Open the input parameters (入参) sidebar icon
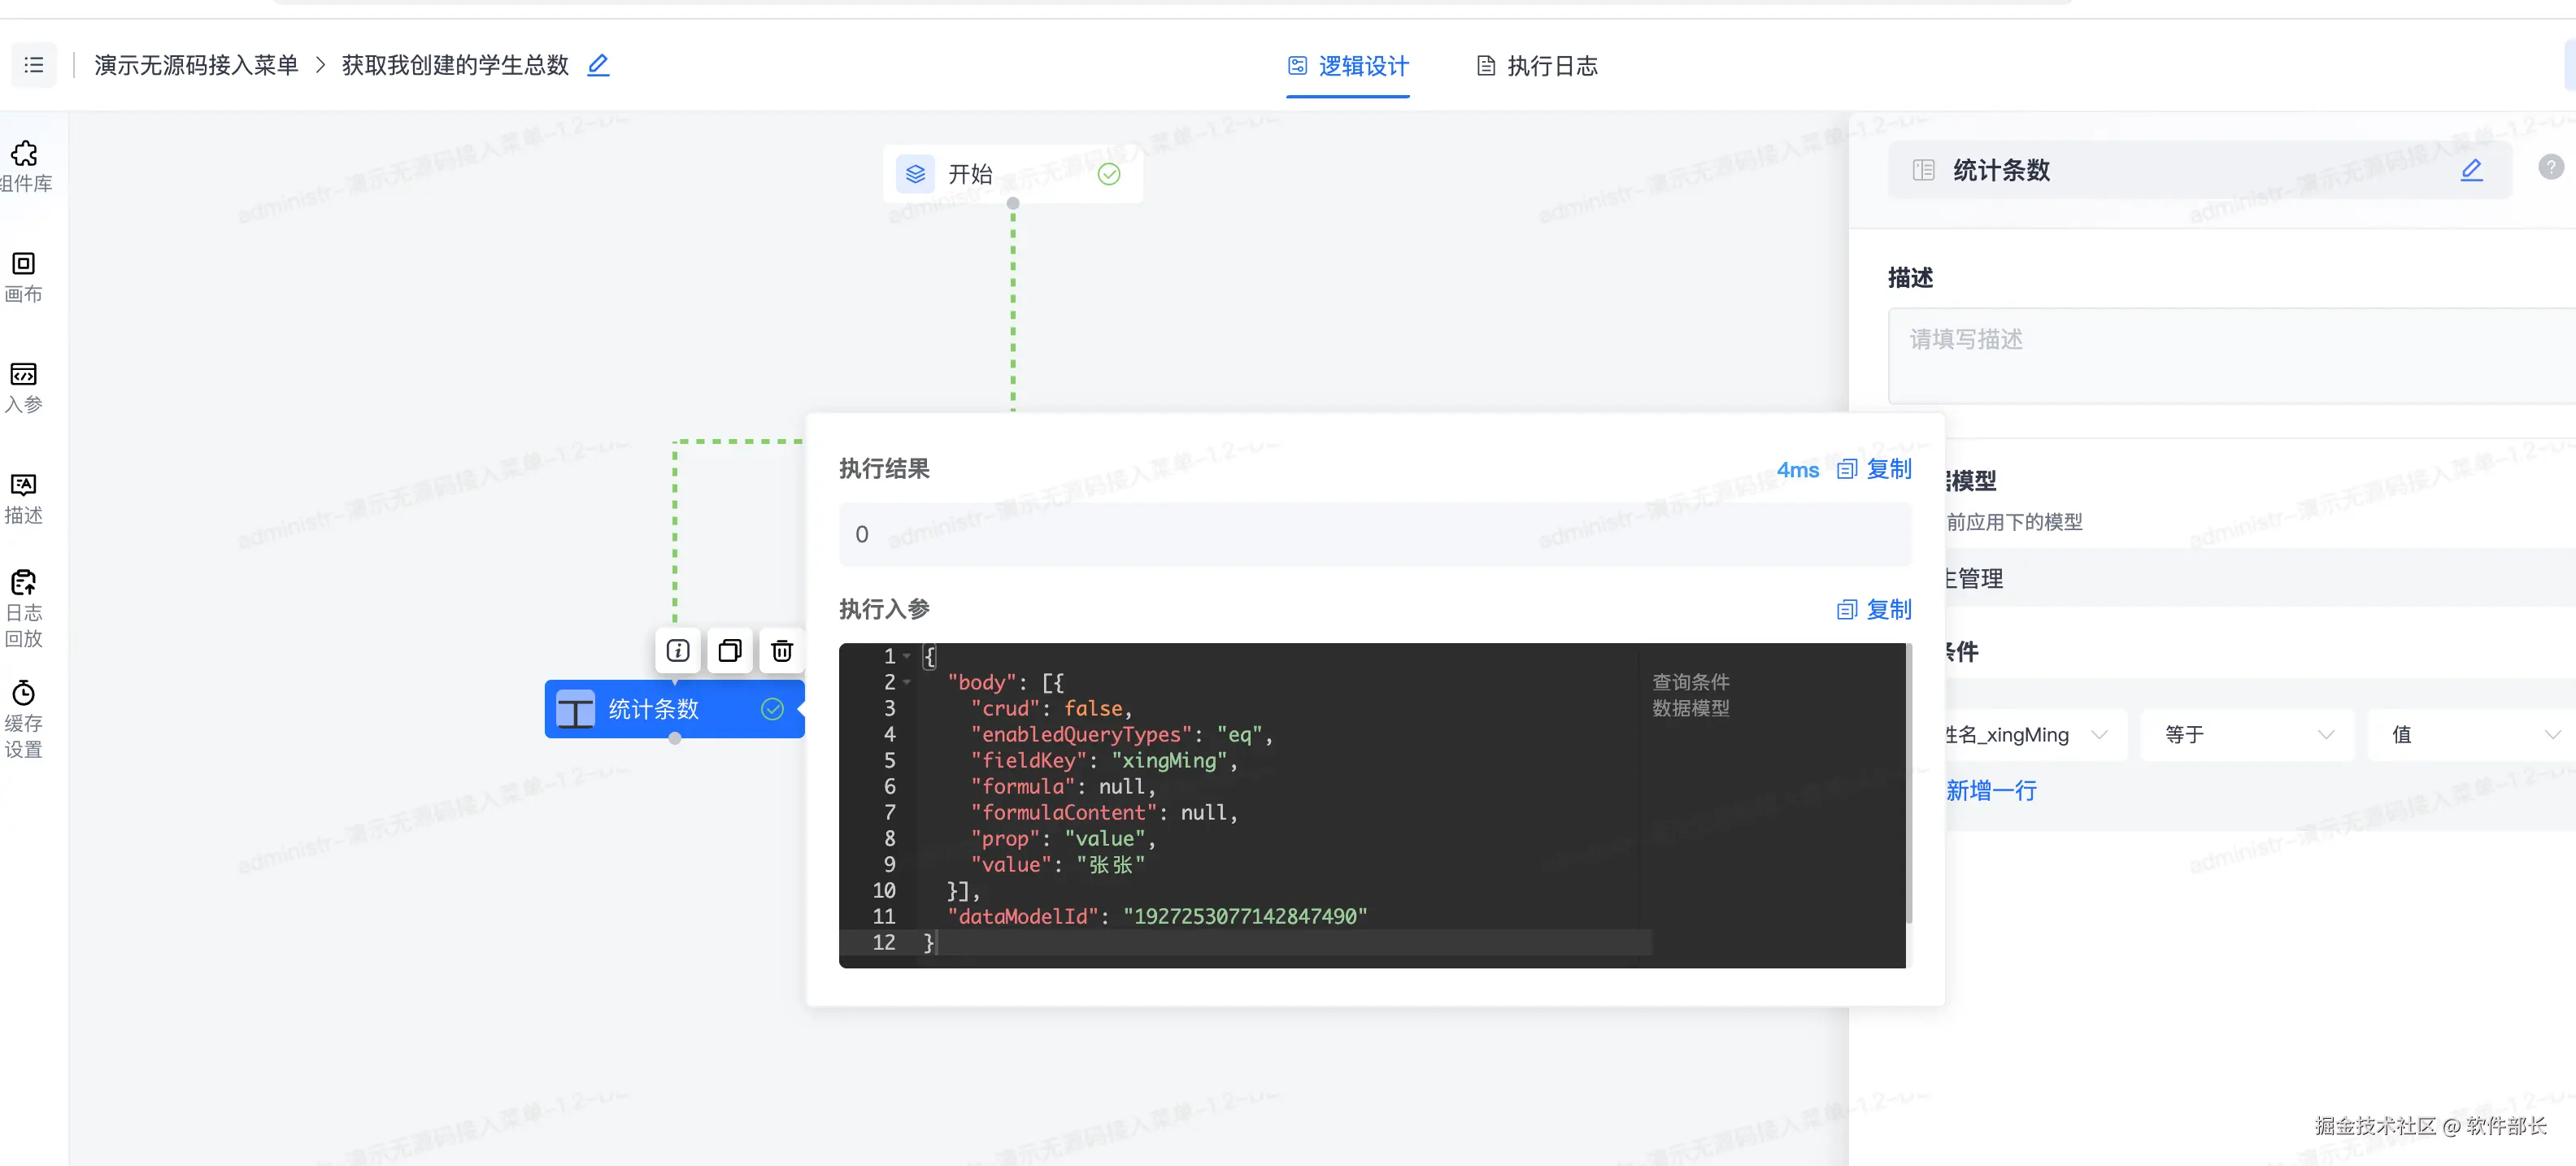The width and height of the screenshot is (2576, 1166). click(24, 386)
